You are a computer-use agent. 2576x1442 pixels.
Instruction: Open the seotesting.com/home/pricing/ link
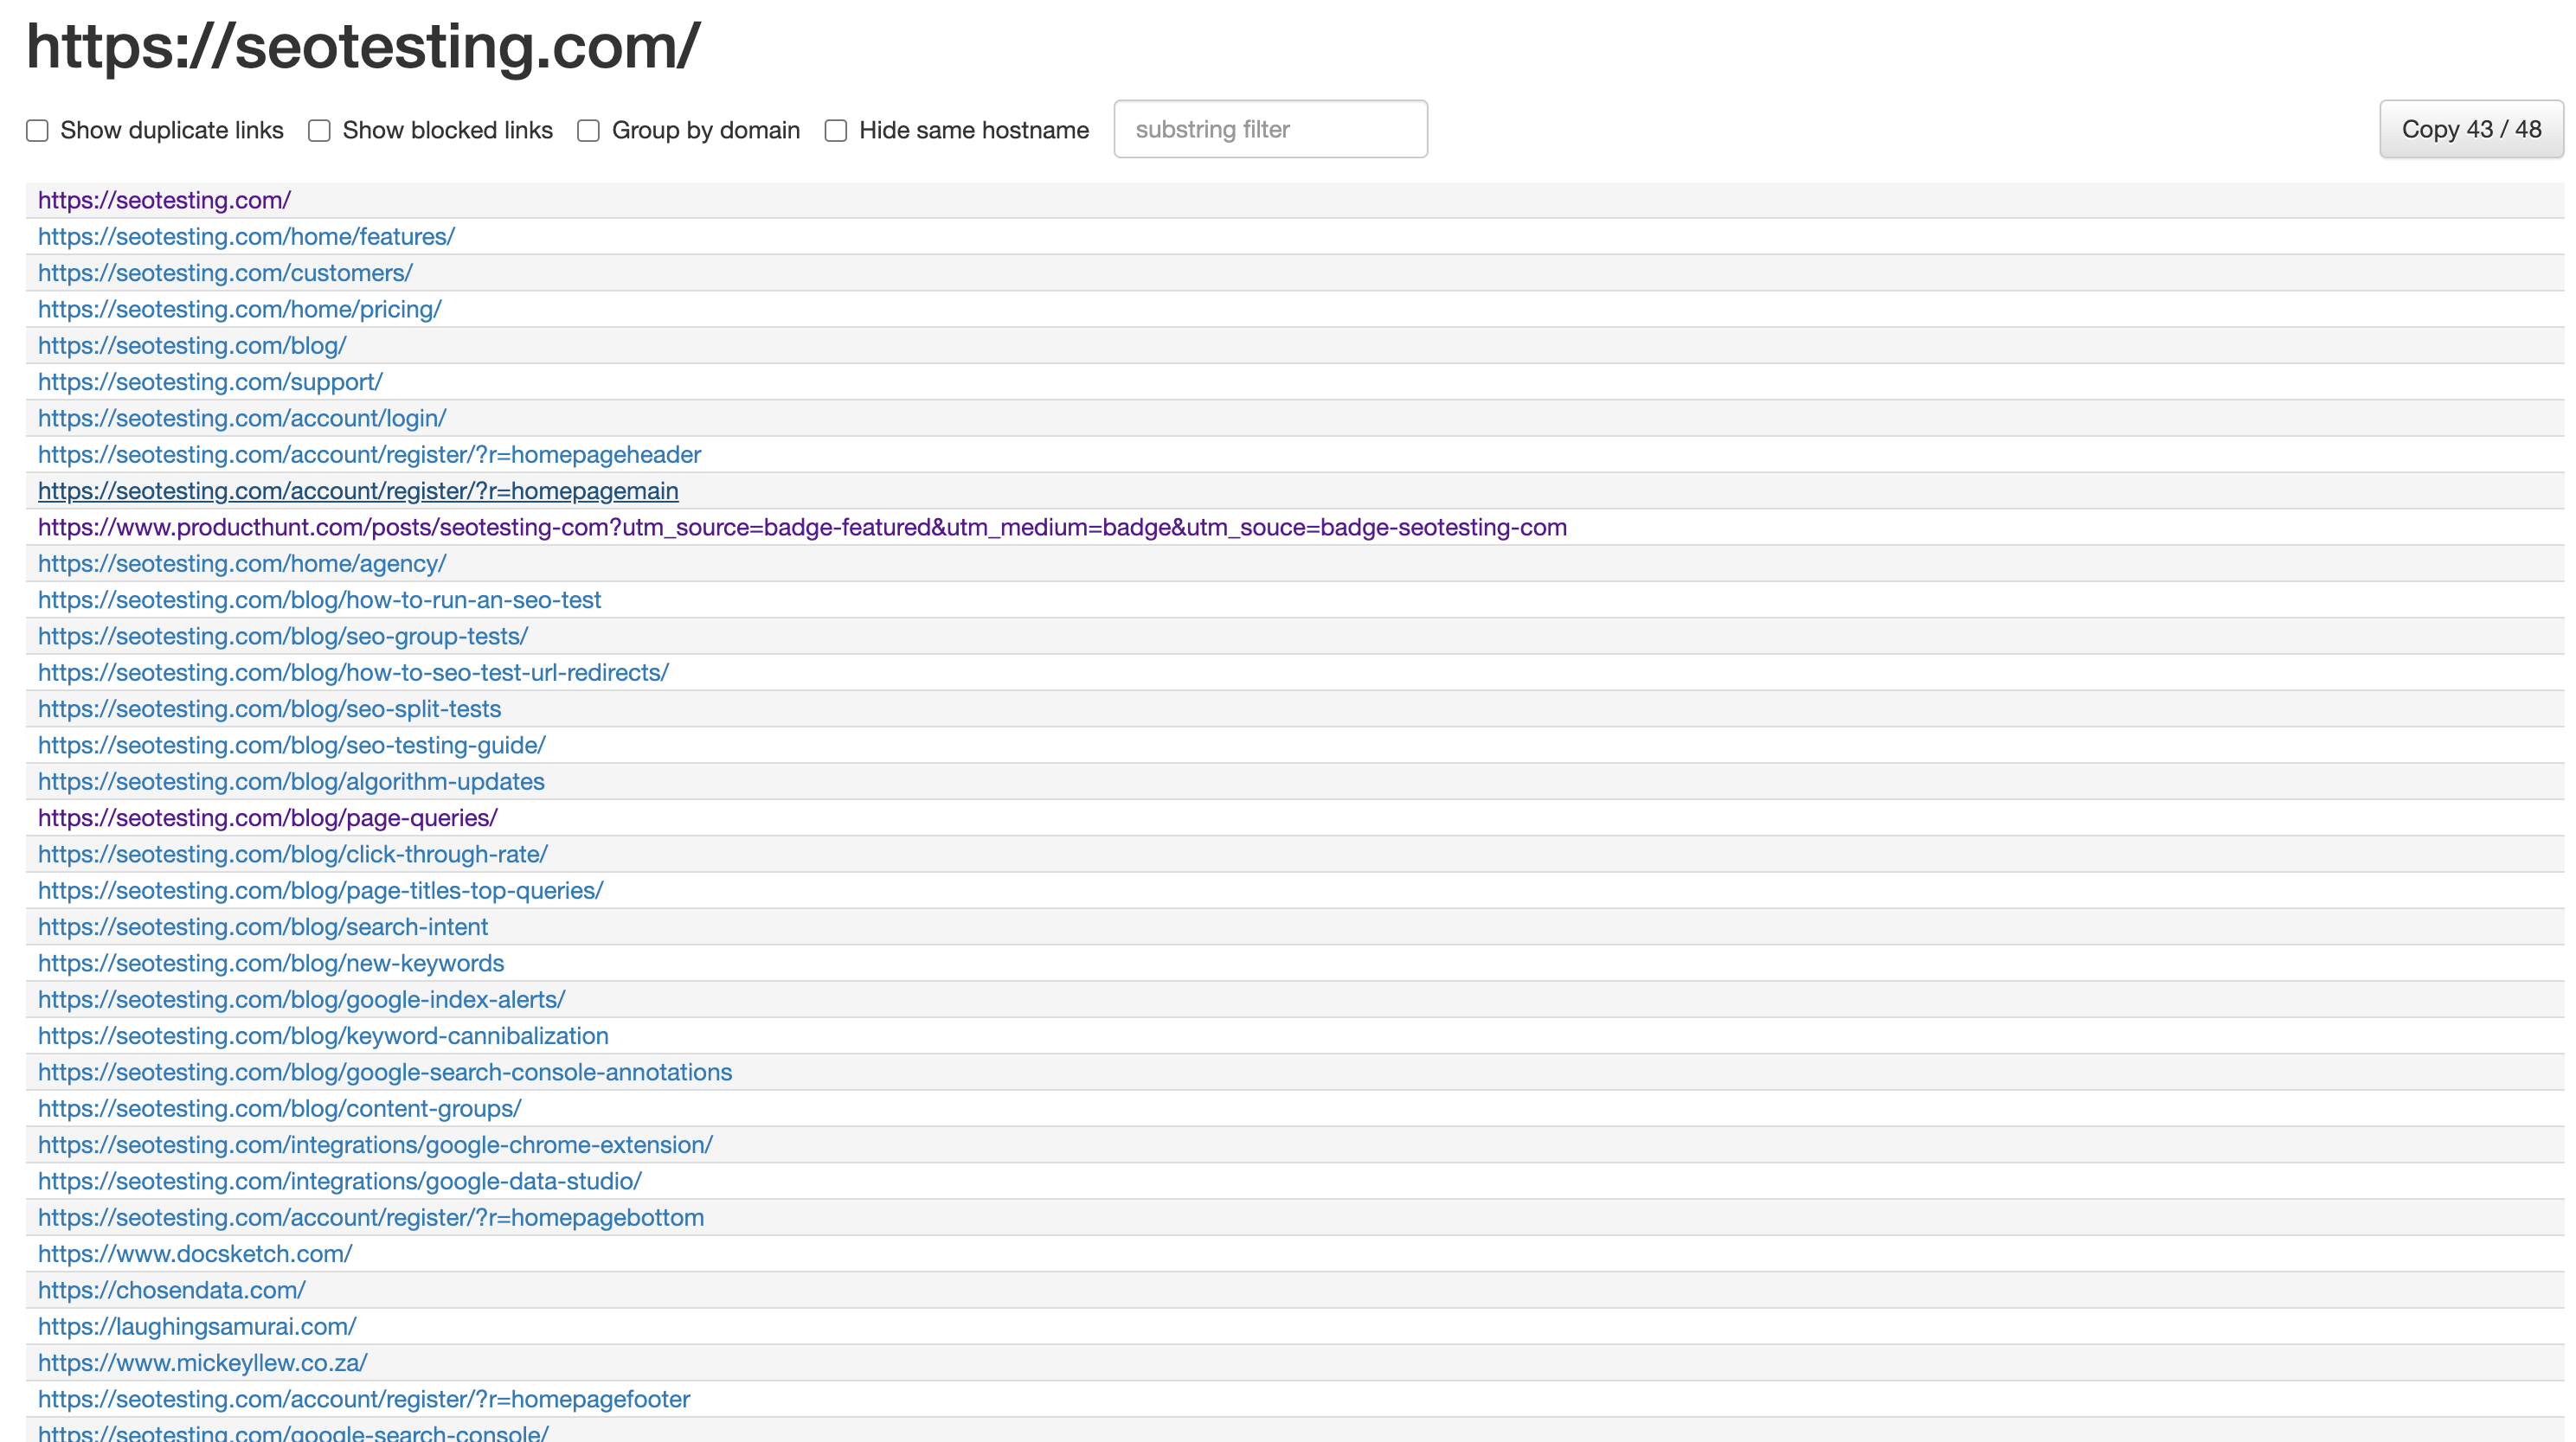[239, 309]
